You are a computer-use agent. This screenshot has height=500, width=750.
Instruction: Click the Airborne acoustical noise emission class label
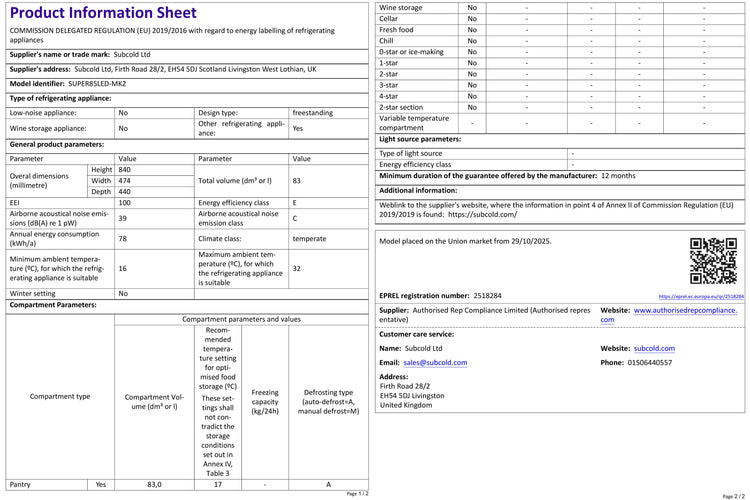point(238,219)
